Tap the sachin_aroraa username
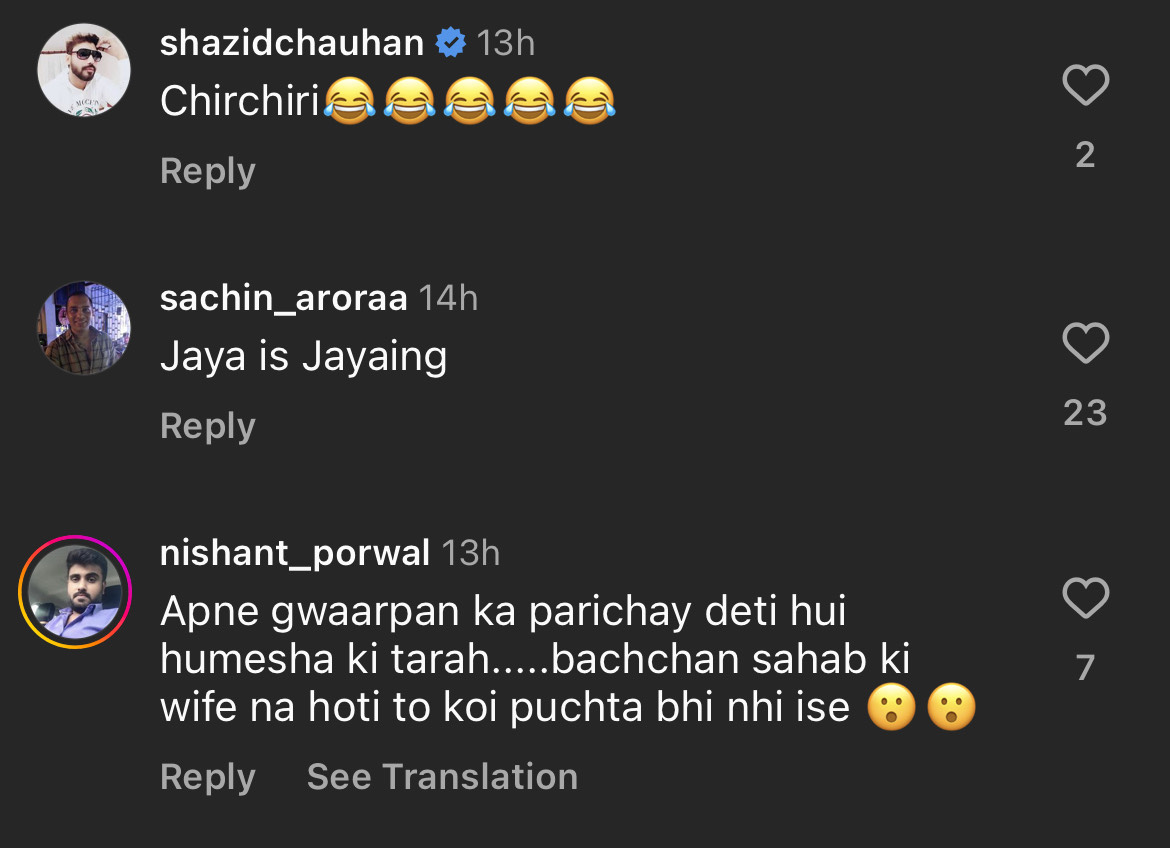The height and width of the screenshot is (848, 1170). (283, 298)
